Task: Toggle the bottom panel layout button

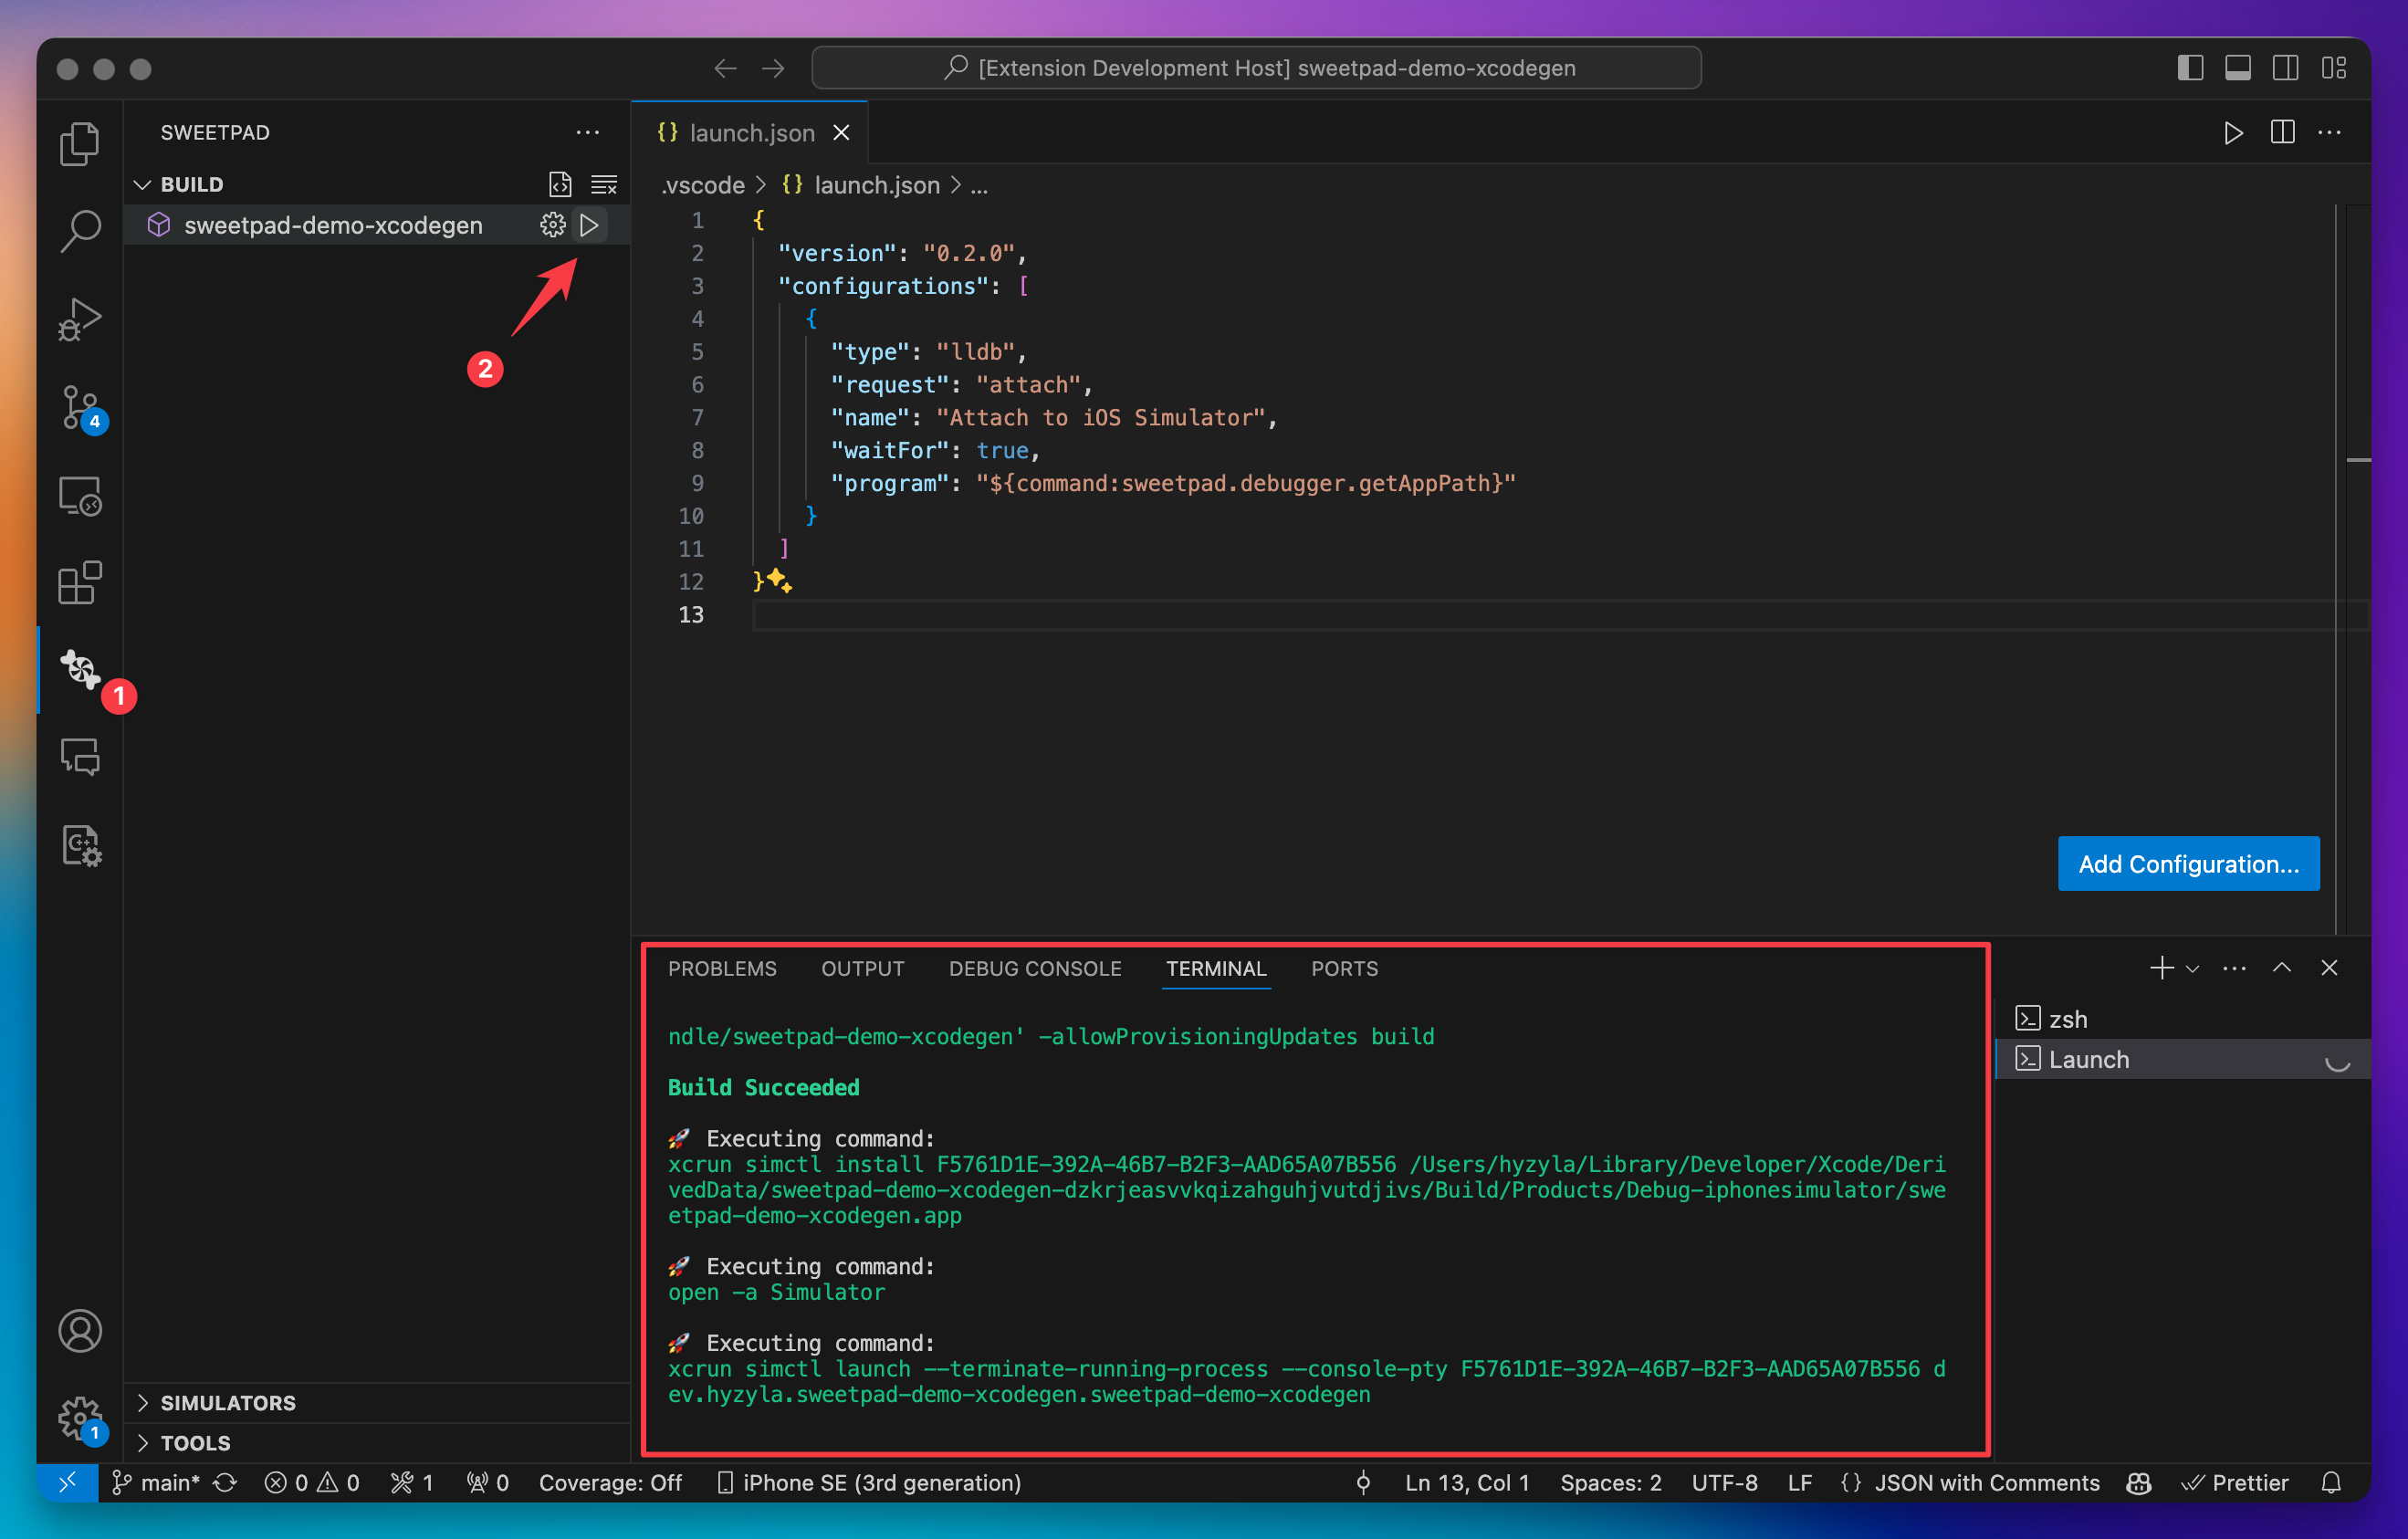Action: pos(2237,68)
